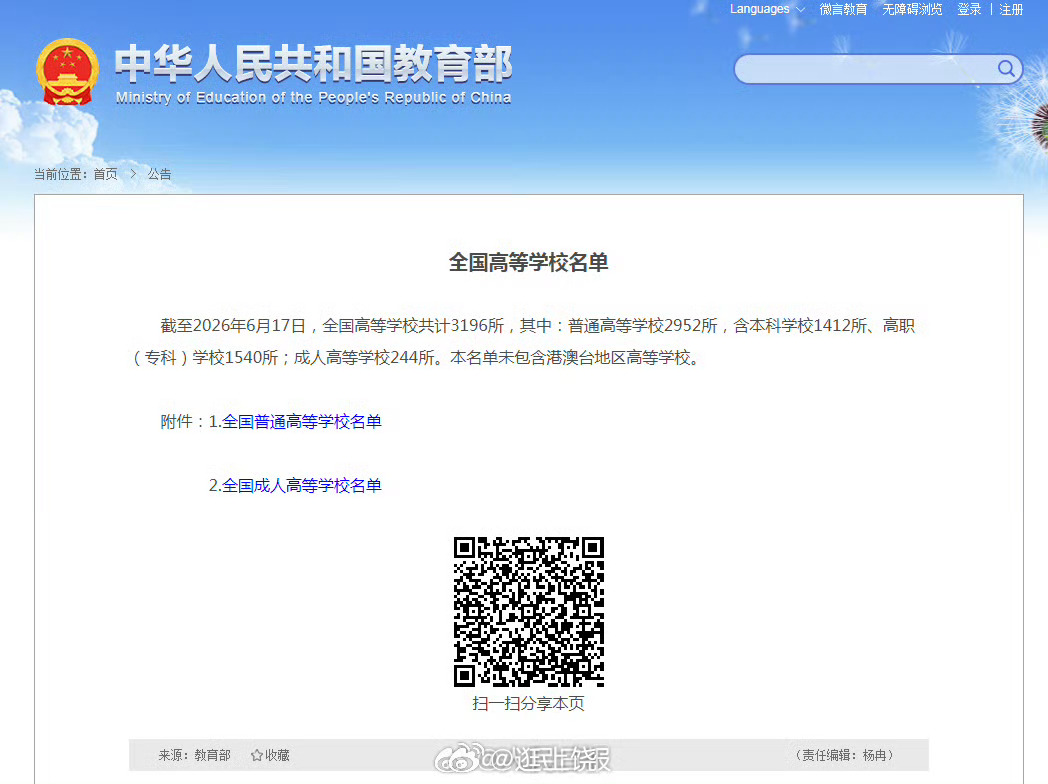1048x784 pixels.
Task: Click the page title 全国高等学校名单
Action: click(529, 263)
